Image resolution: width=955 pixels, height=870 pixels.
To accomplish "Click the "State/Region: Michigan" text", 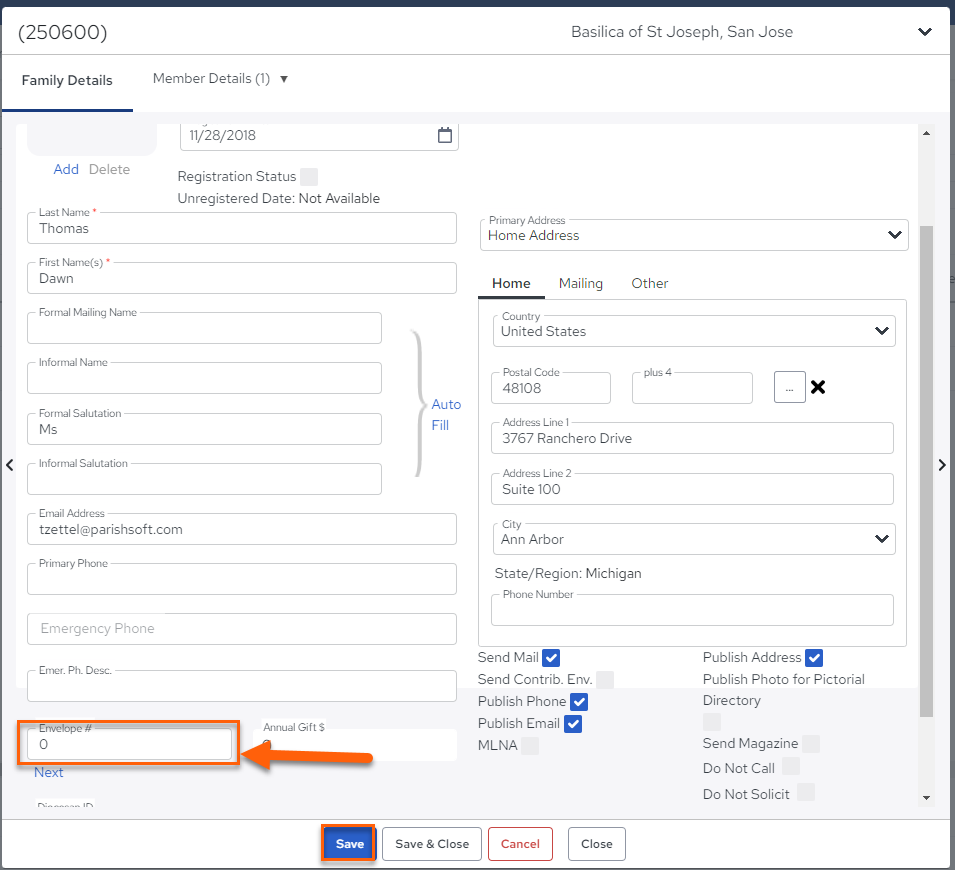I will pyautogui.click(x=568, y=574).
